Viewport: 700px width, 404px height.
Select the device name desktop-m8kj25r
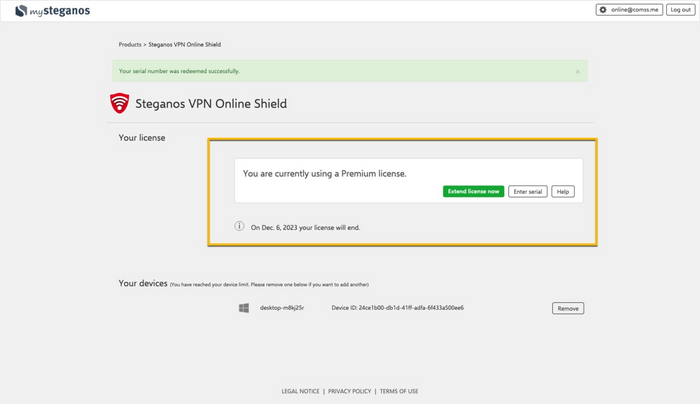282,308
